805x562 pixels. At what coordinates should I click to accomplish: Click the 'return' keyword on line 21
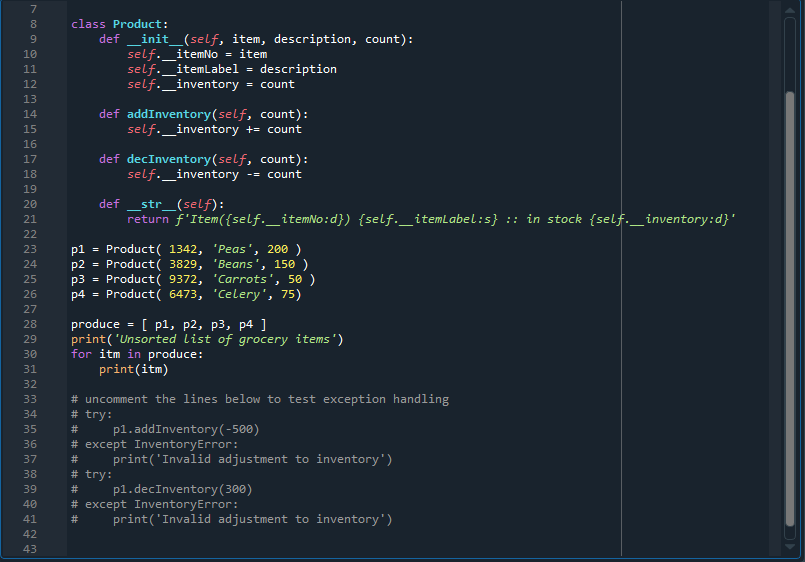pos(148,219)
